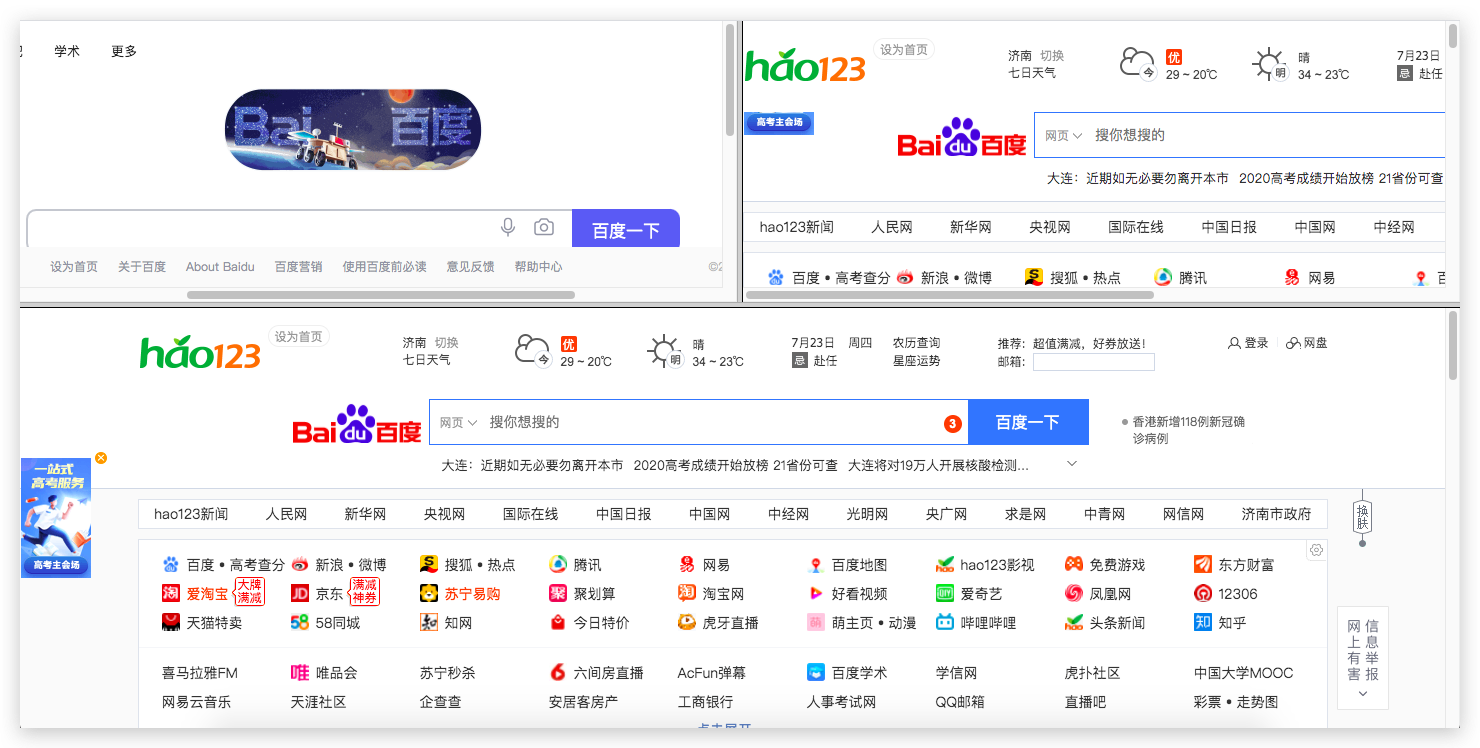Click the 京东 JD icon link
Image resolution: width=1480 pixels, height=748 pixels.
[x=300, y=594]
